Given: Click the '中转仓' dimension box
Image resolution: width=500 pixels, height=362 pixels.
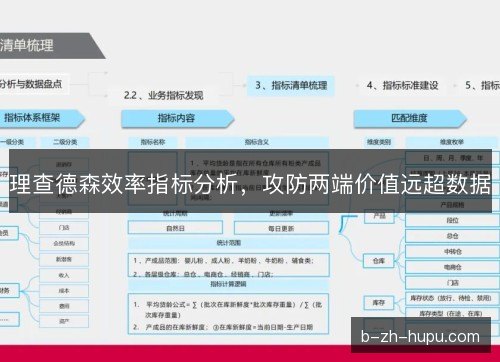Looking at the screenshot, I should (x=453, y=252).
